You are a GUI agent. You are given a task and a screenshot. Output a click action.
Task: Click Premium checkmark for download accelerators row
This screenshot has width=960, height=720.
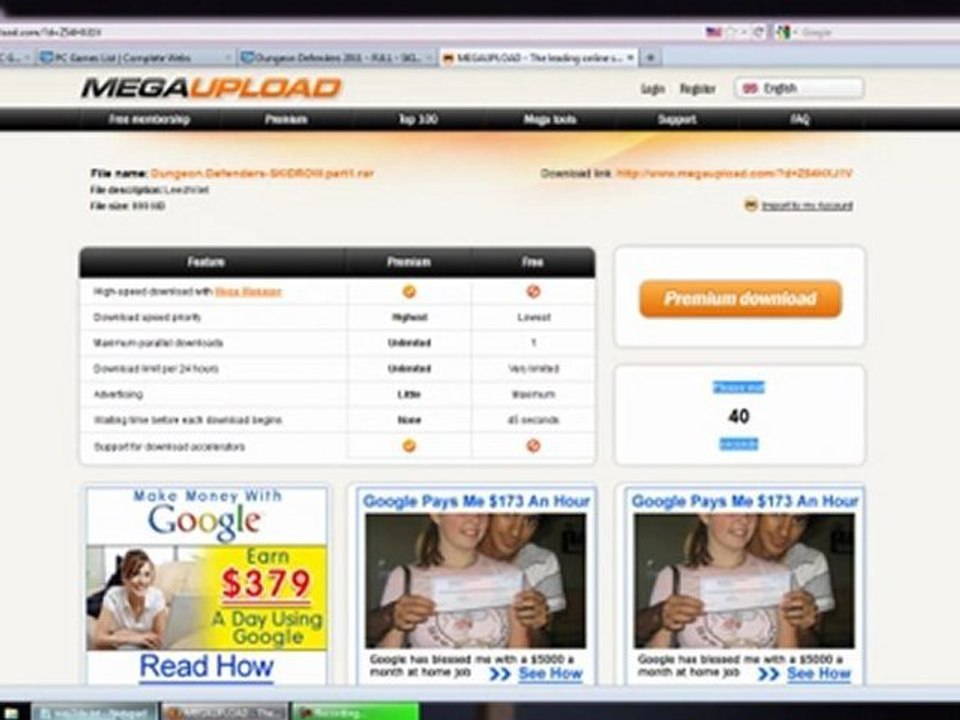point(409,446)
